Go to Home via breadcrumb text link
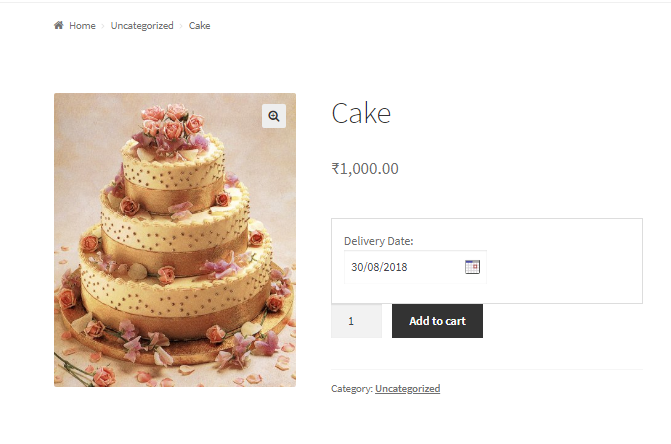 (82, 26)
